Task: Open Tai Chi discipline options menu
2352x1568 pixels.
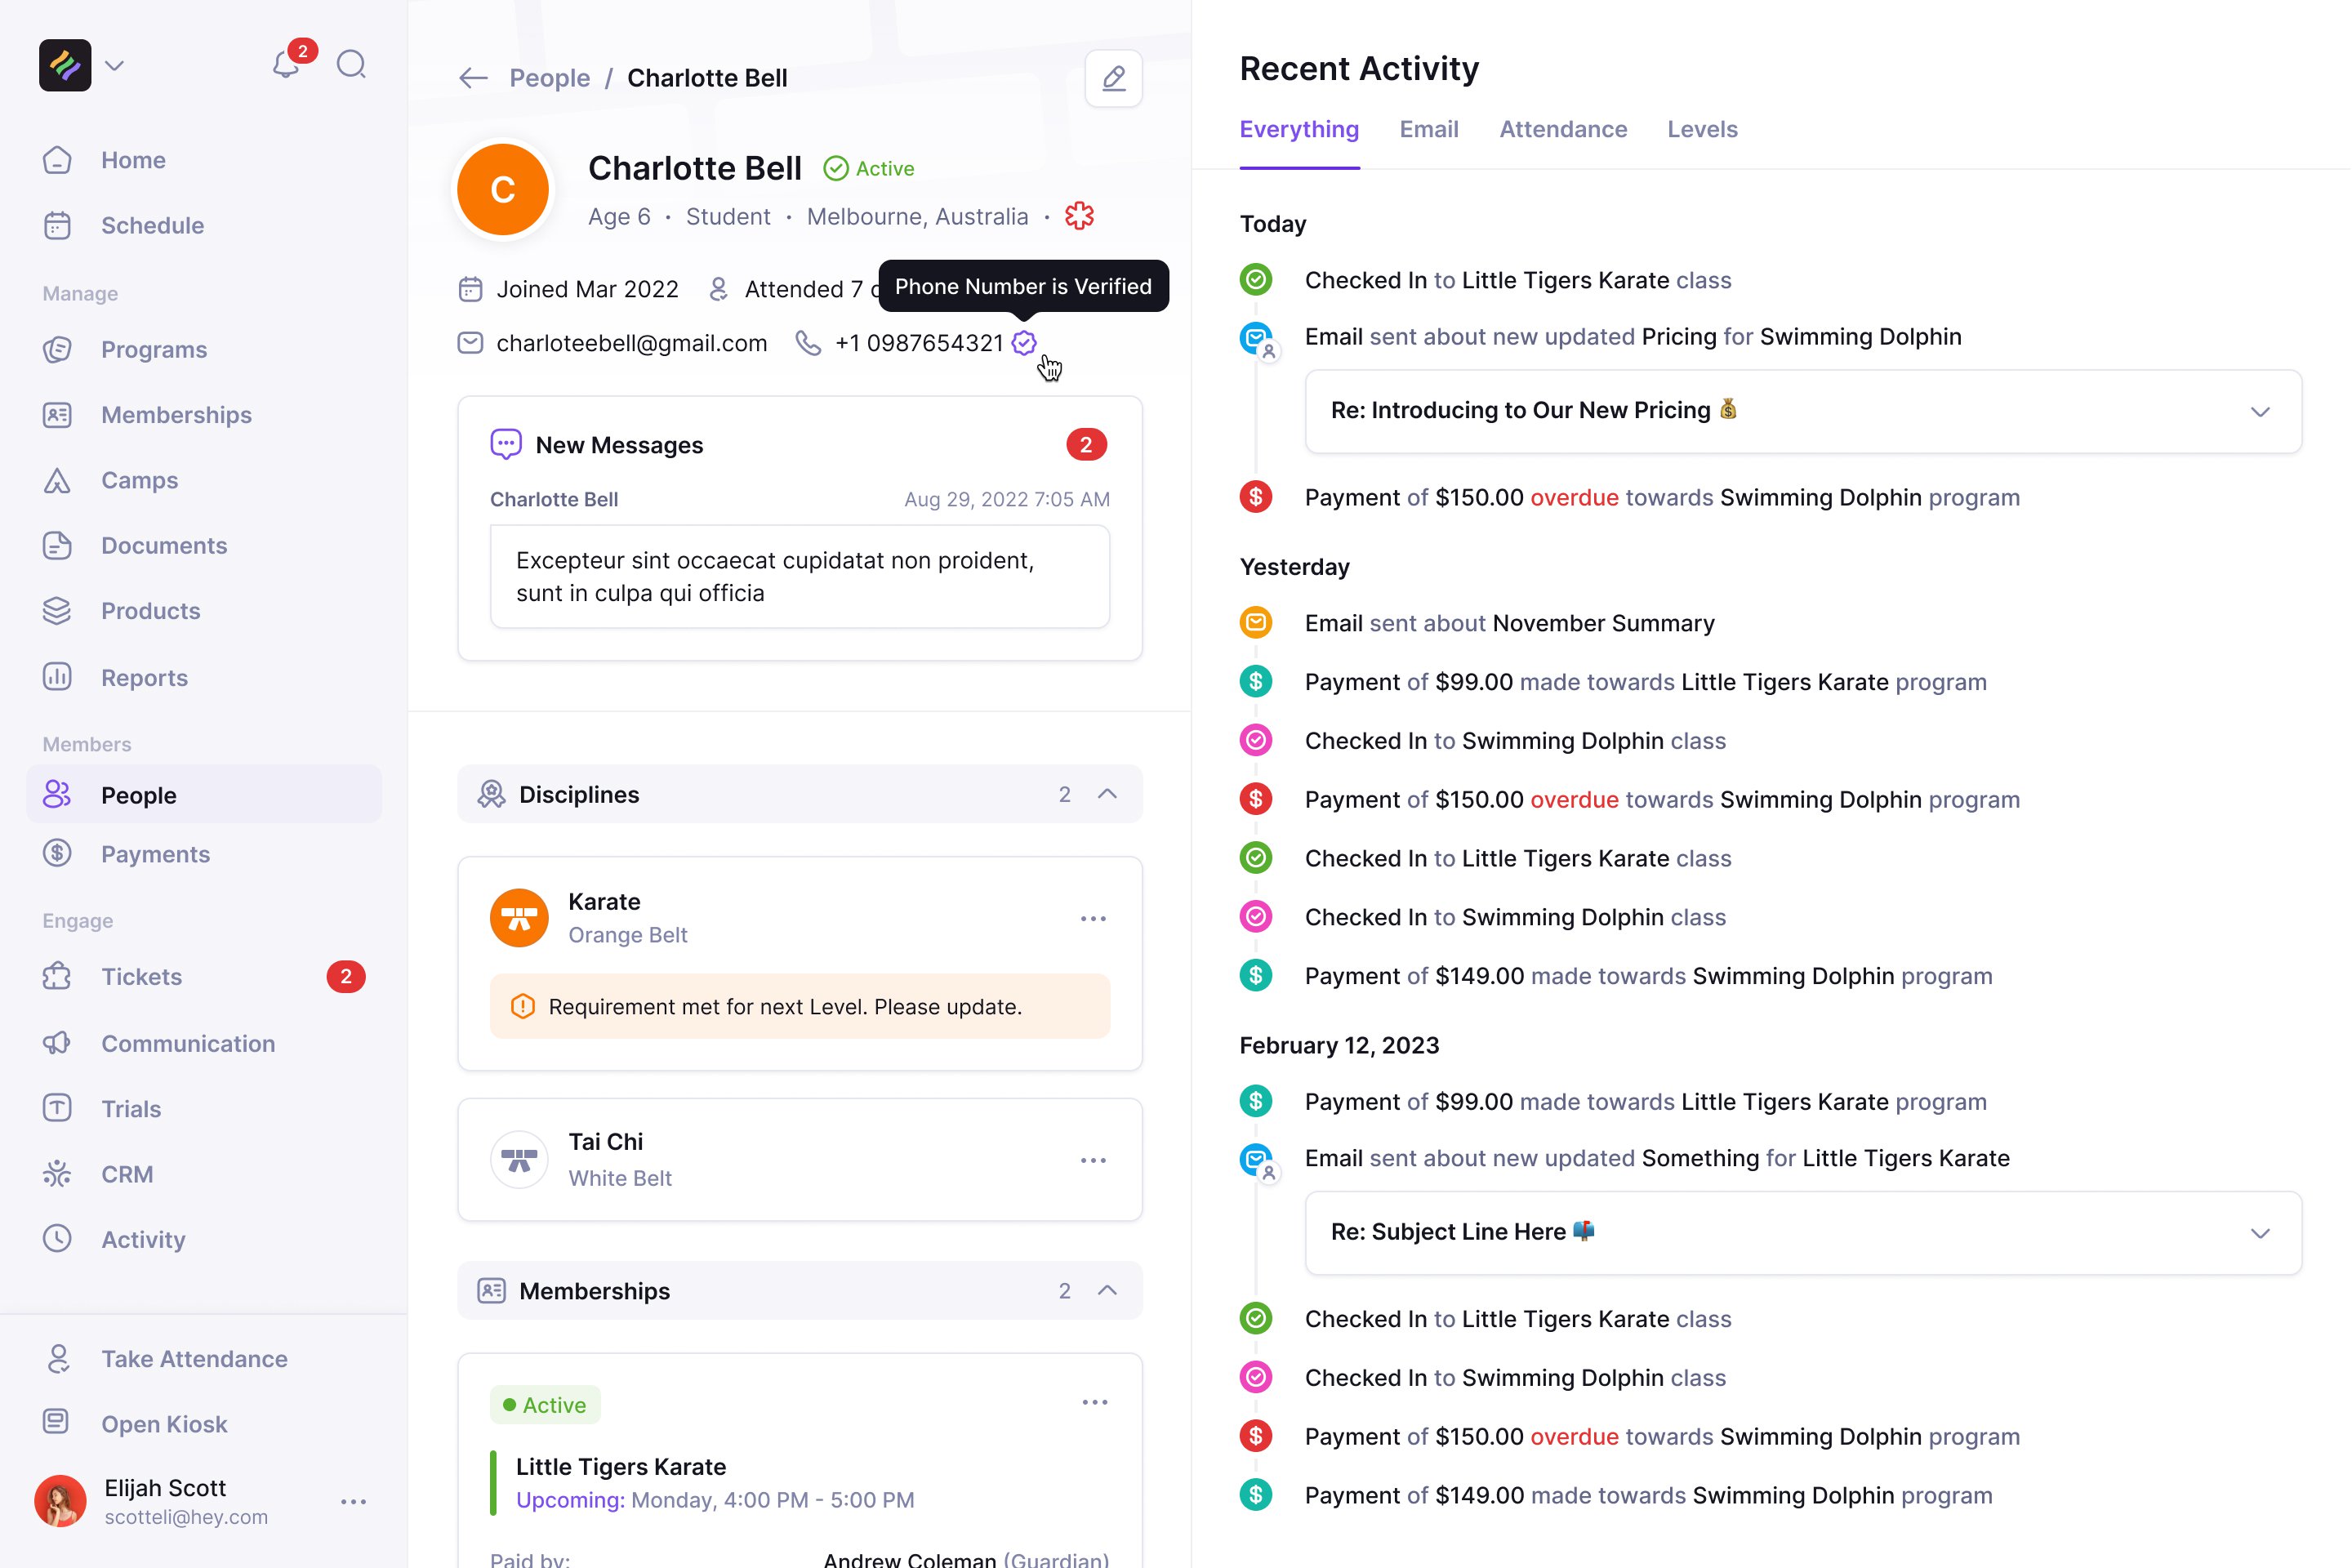Action: point(1093,1160)
